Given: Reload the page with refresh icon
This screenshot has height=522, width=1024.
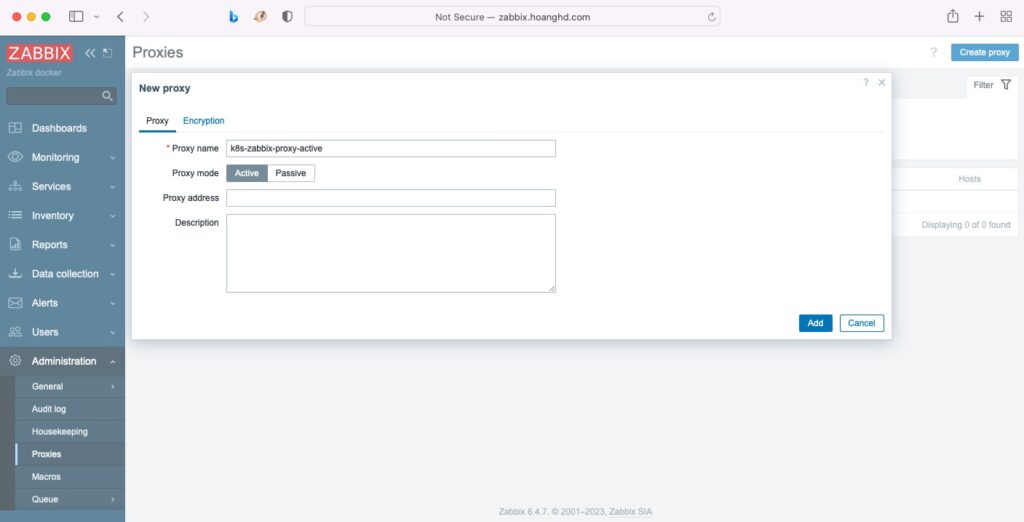Looking at the screenshot, I should (711, 17).
